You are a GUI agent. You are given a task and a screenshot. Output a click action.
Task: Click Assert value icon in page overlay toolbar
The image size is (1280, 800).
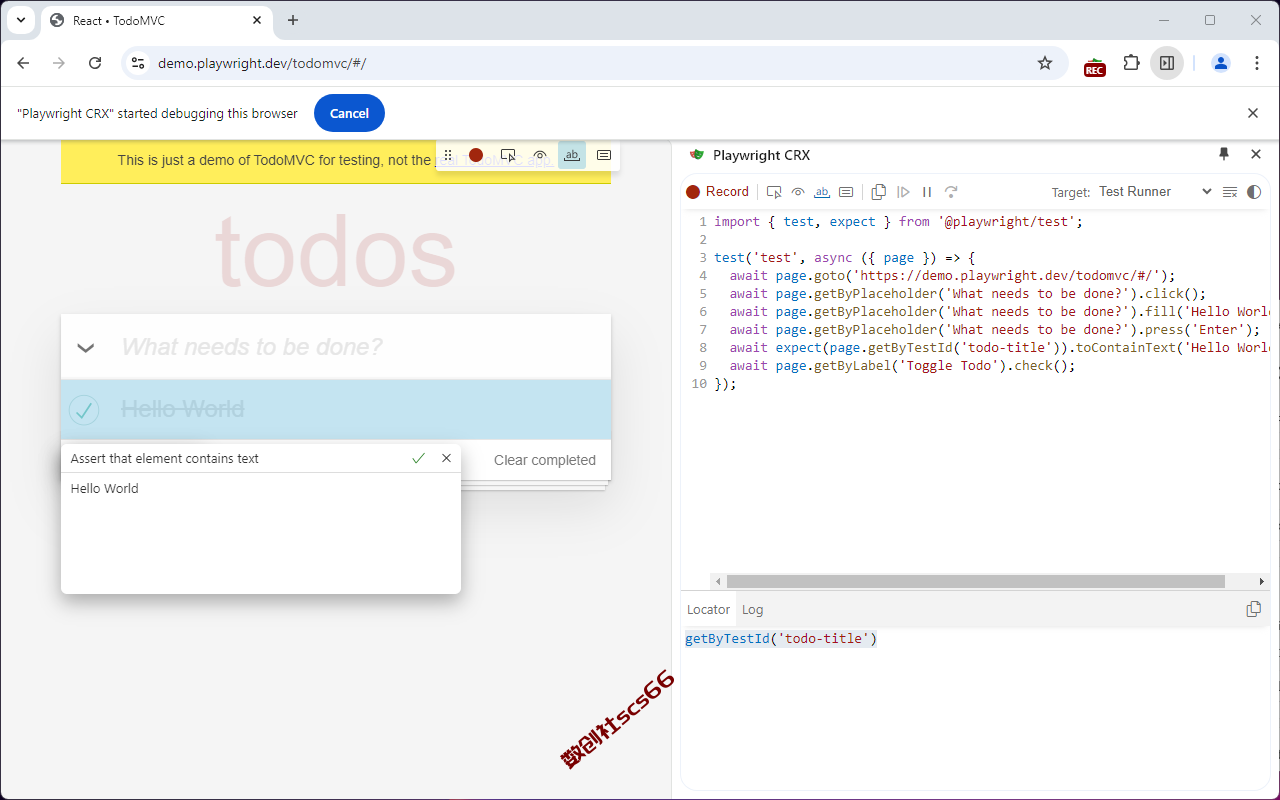click(x=604, y=155)
